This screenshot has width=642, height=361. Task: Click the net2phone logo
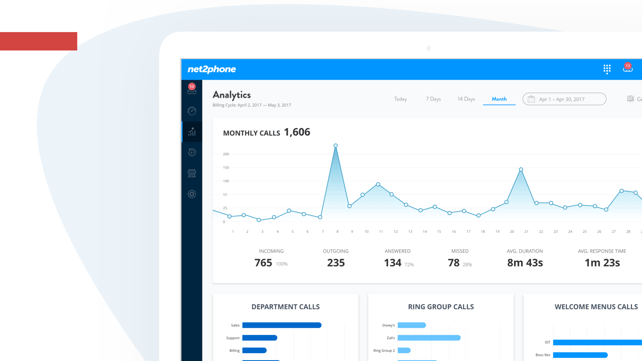coord(212,69)
